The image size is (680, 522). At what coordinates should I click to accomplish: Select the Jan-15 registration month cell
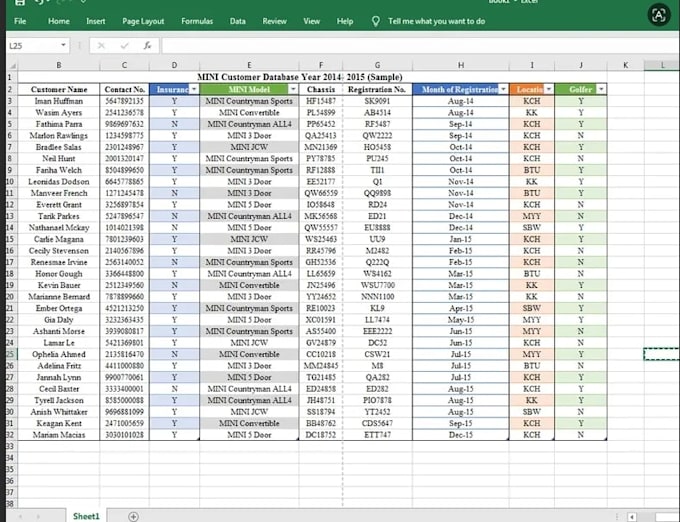coord(461,239)
